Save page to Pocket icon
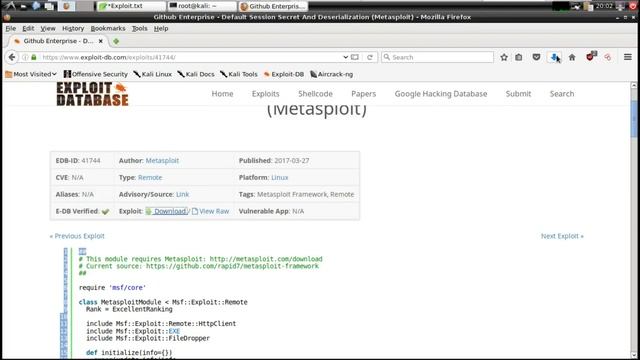Screen dimensions: 640x360 click(x=537, y=58)
